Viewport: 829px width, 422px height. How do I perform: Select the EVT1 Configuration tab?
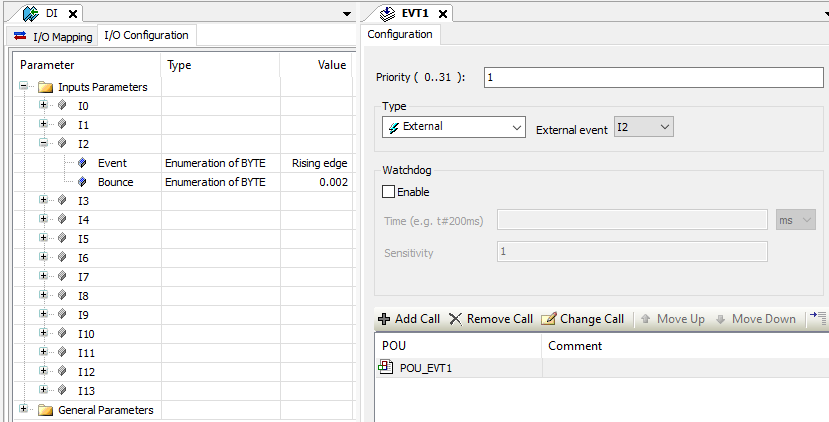[400, 34]
